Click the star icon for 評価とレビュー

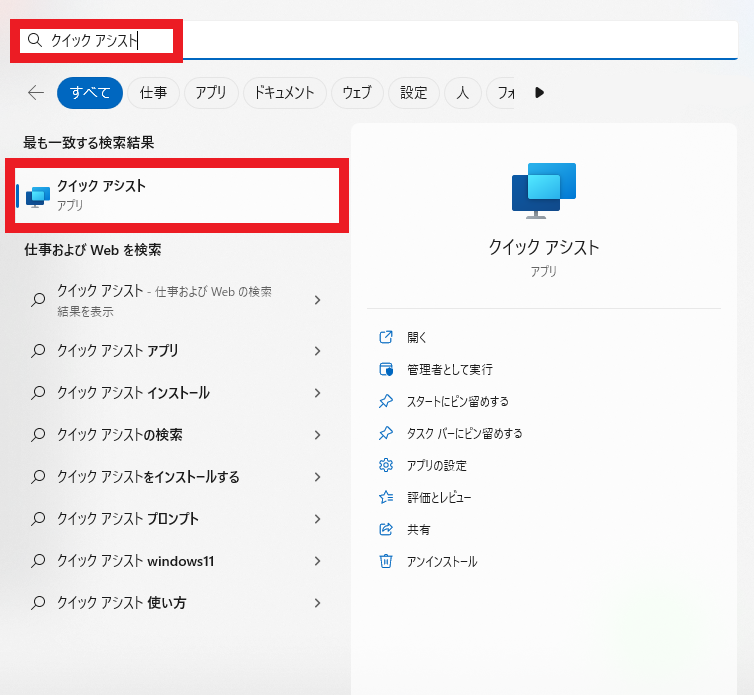(386, 497)
